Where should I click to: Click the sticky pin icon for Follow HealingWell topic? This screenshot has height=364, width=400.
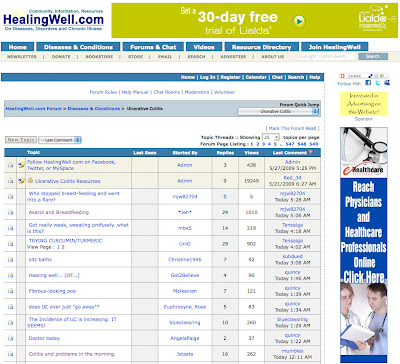pos(21,165)
